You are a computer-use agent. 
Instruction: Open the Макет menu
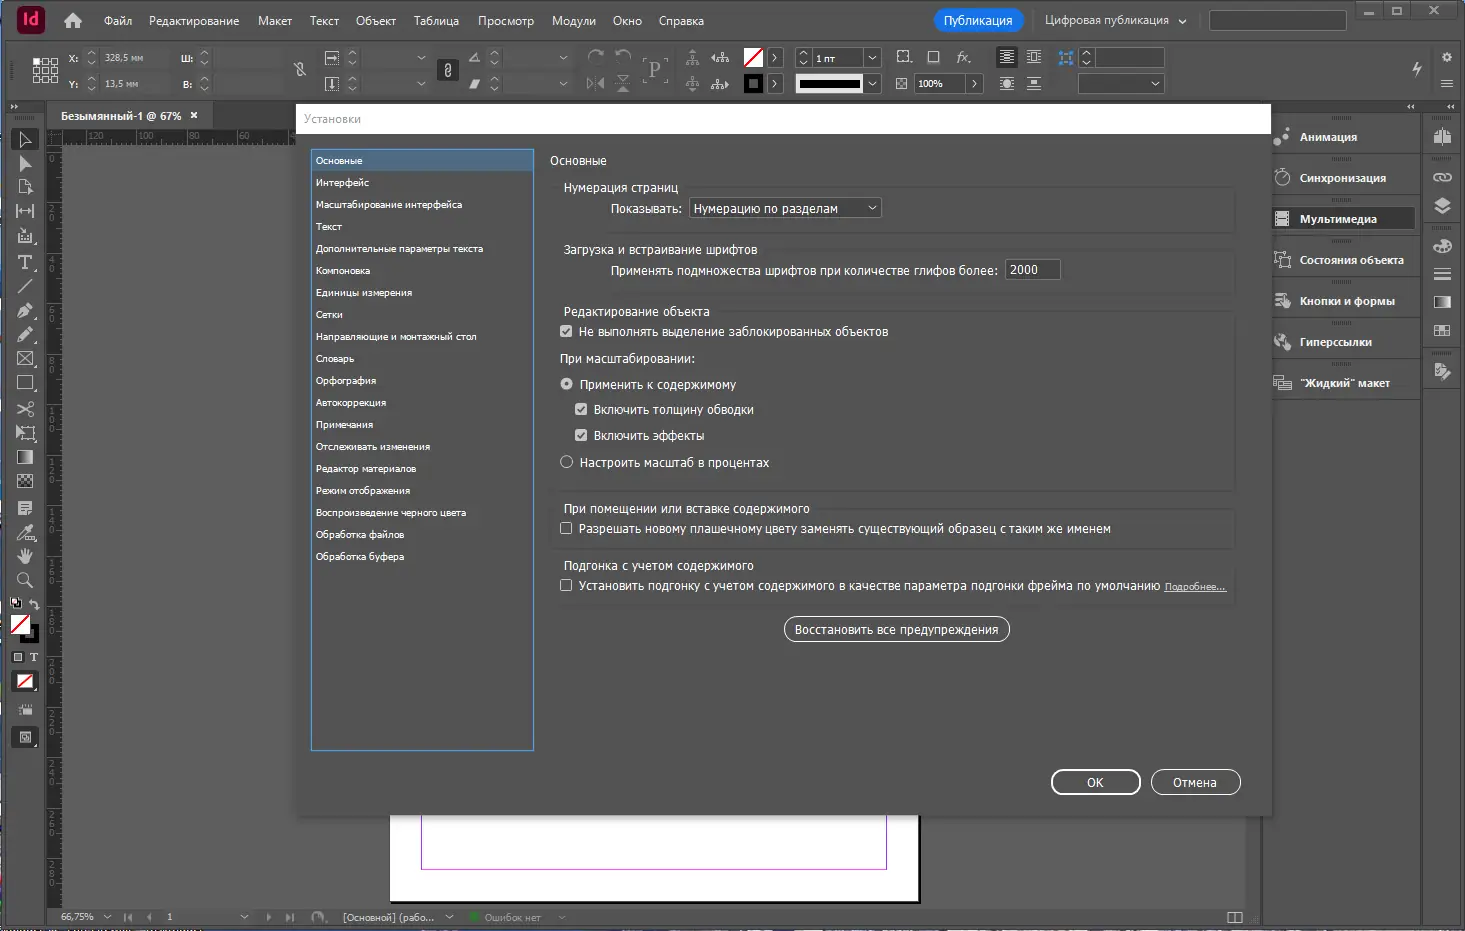pyautogui.click(x=275, y=21)
